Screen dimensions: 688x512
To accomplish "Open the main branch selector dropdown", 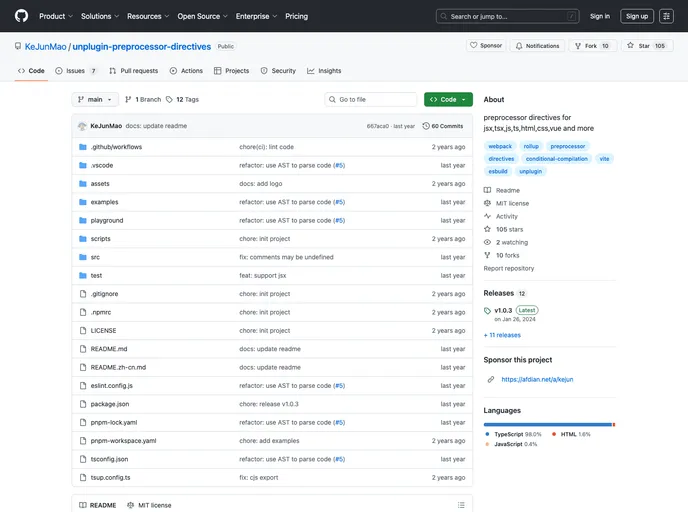I will tap(95, 100).
